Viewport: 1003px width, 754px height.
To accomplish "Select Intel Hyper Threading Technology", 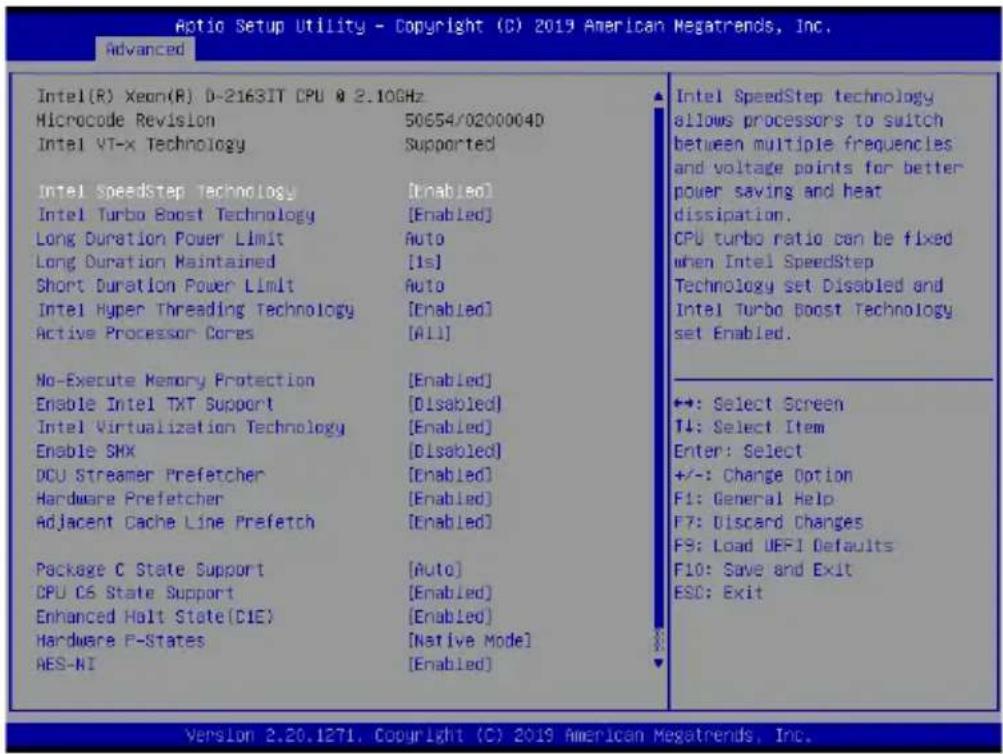I will click(x=195, y=310).
